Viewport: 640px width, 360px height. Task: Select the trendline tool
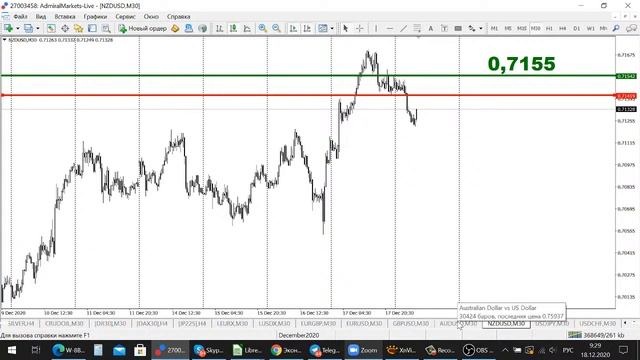pos(403,28)
